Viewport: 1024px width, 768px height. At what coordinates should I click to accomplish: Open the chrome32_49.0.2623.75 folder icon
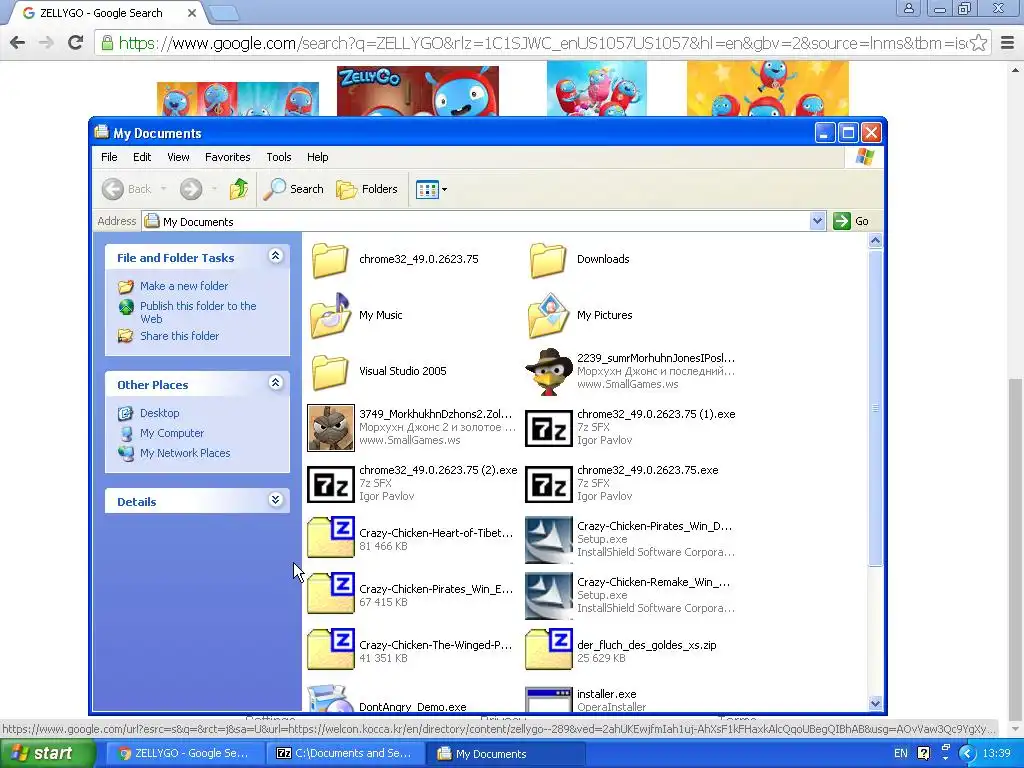point(330,259)
